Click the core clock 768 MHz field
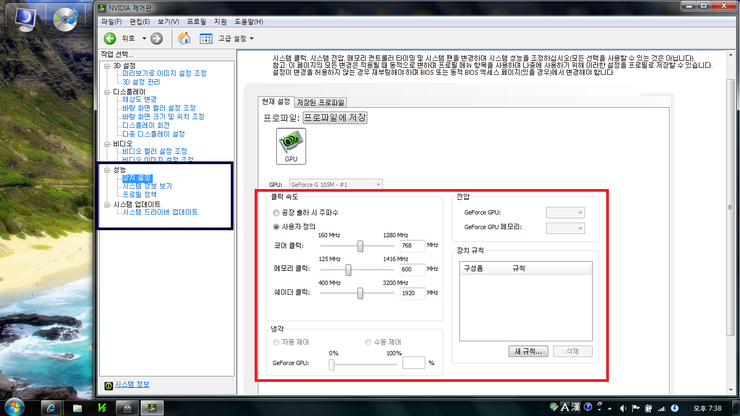Screen dimensions: 740x416 412,246
